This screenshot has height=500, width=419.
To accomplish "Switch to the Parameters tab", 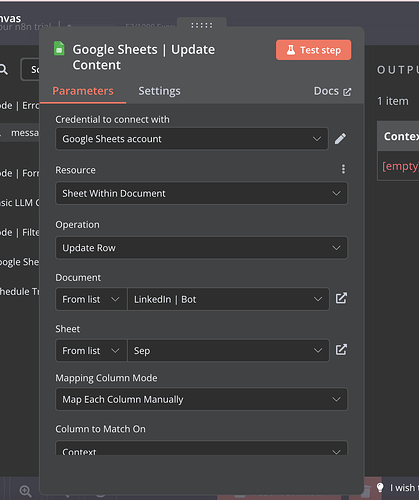I will pyautogui.click(x=83, y=91).
